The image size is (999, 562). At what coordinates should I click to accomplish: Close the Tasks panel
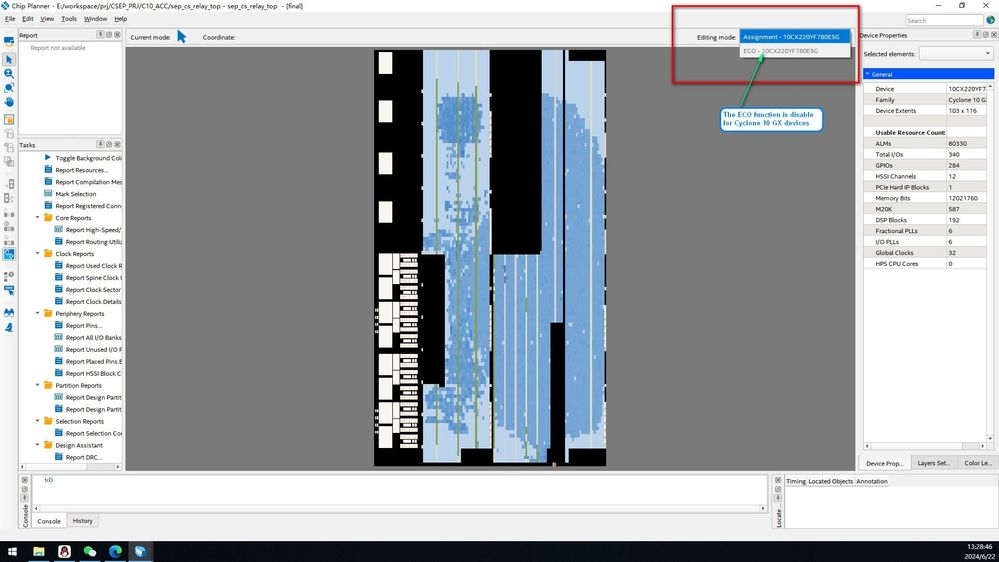[x=117, y=144]
